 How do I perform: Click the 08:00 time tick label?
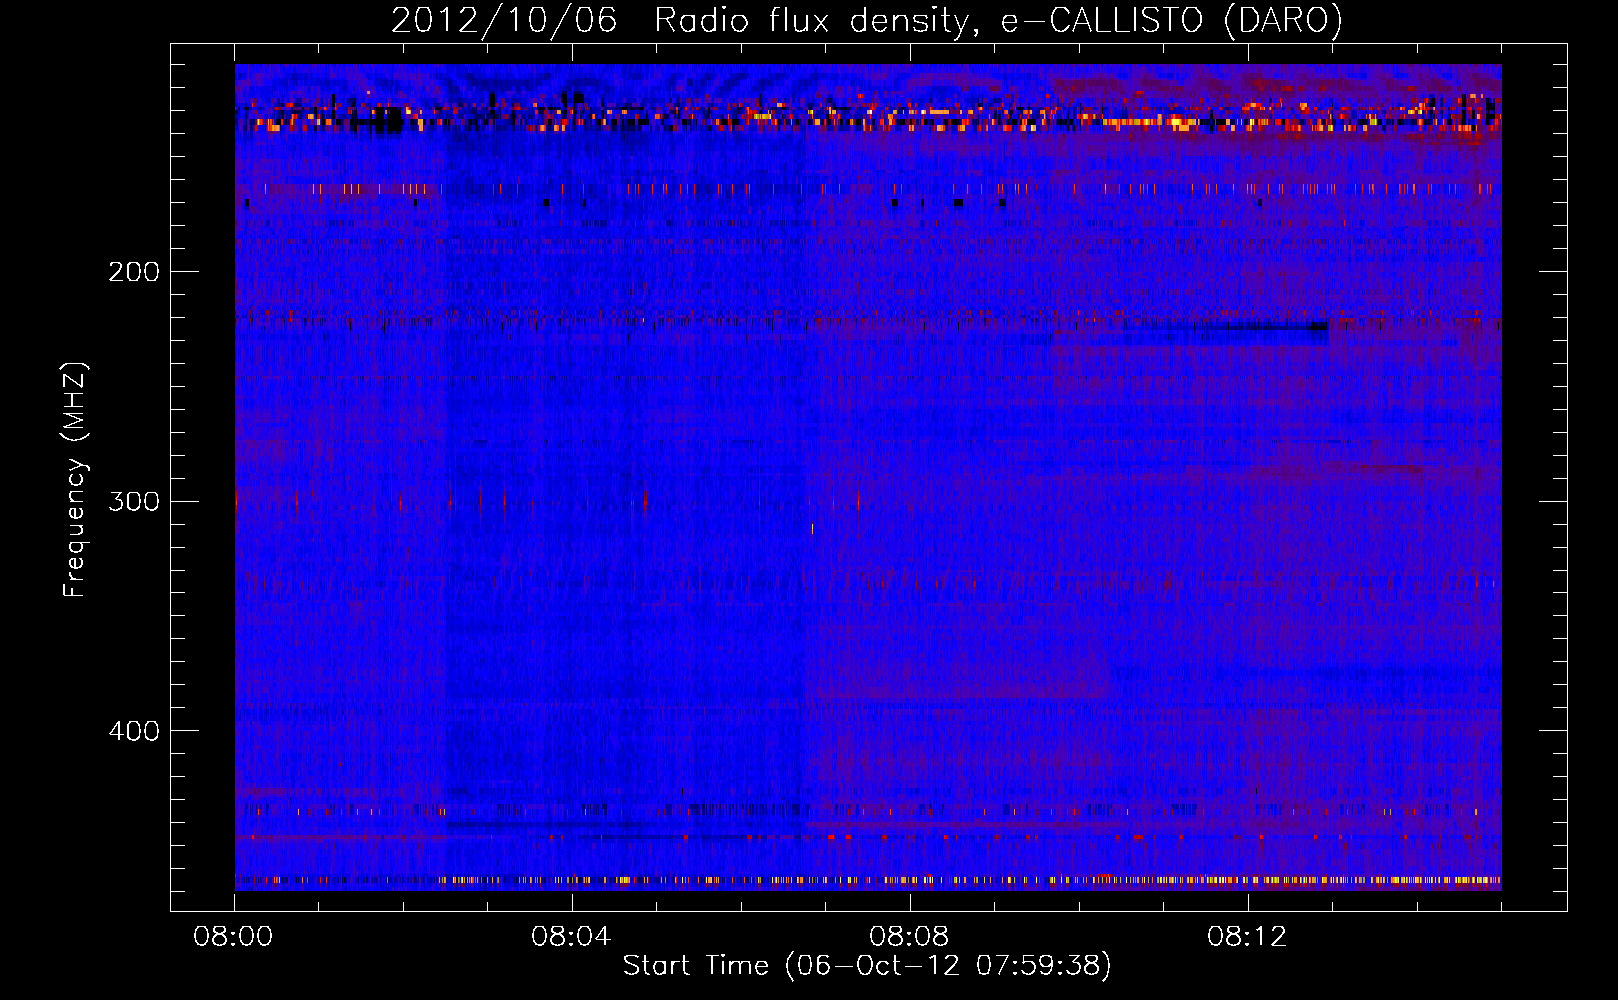click(233, 937)
